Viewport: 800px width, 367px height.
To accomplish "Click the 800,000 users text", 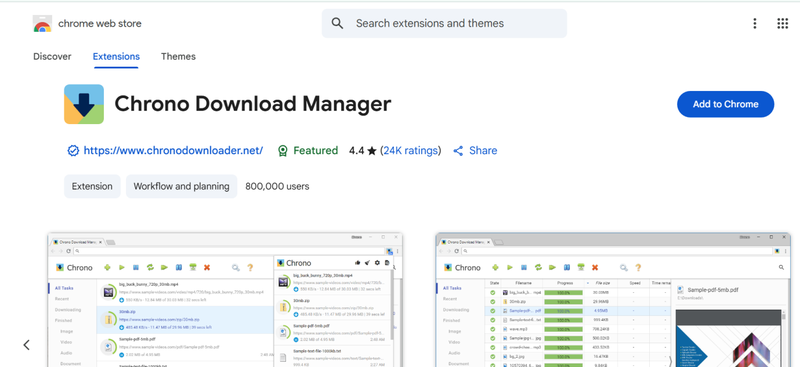I will click(277, 186).
